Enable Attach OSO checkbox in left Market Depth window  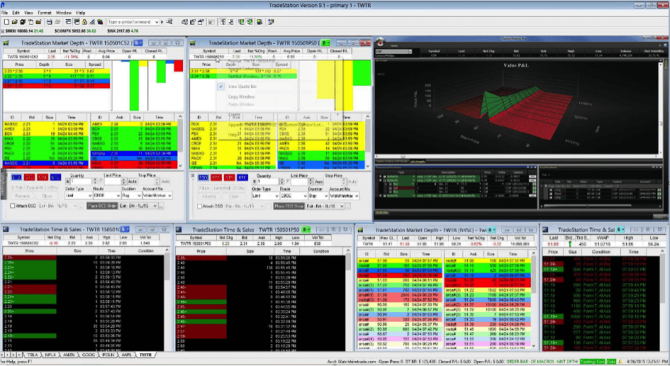pyautogui.click(x=13, y=206)
